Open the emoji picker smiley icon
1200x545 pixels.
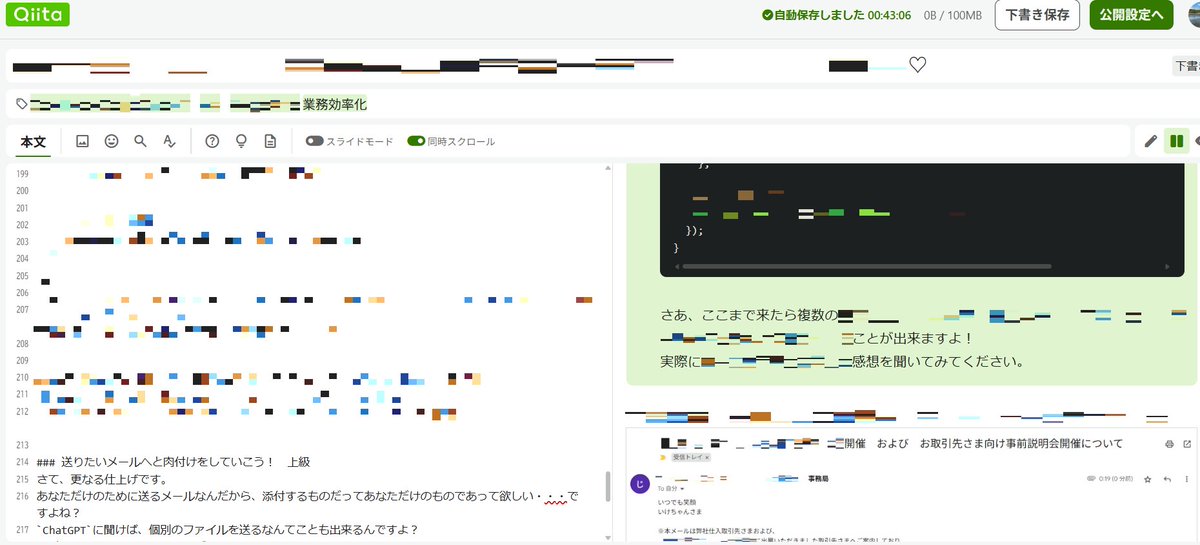pos(112,142)
